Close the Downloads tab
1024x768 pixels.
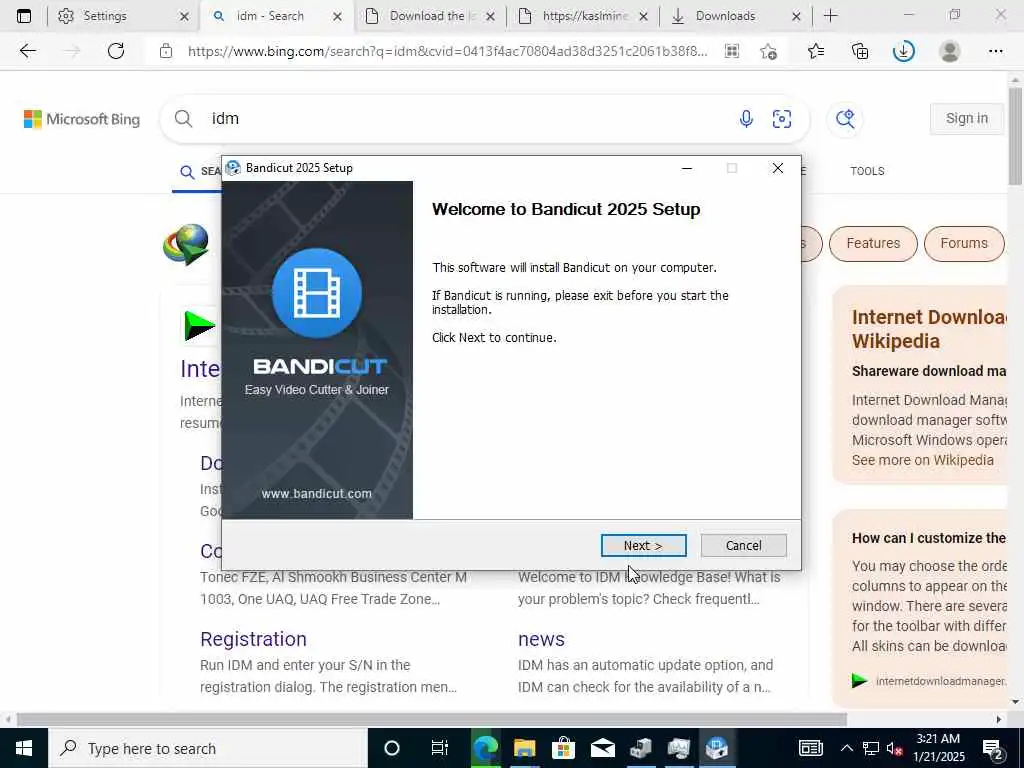click(796, 16)
